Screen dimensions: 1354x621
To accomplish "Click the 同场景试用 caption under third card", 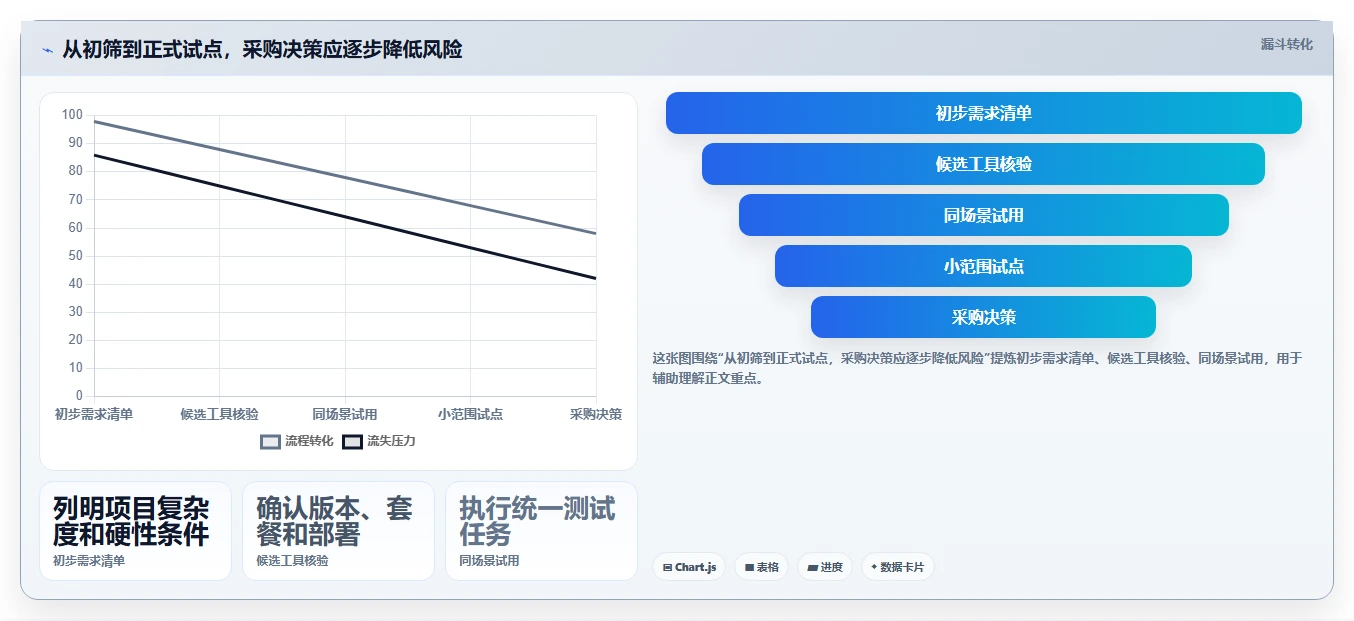I will [x=489, y=561].
